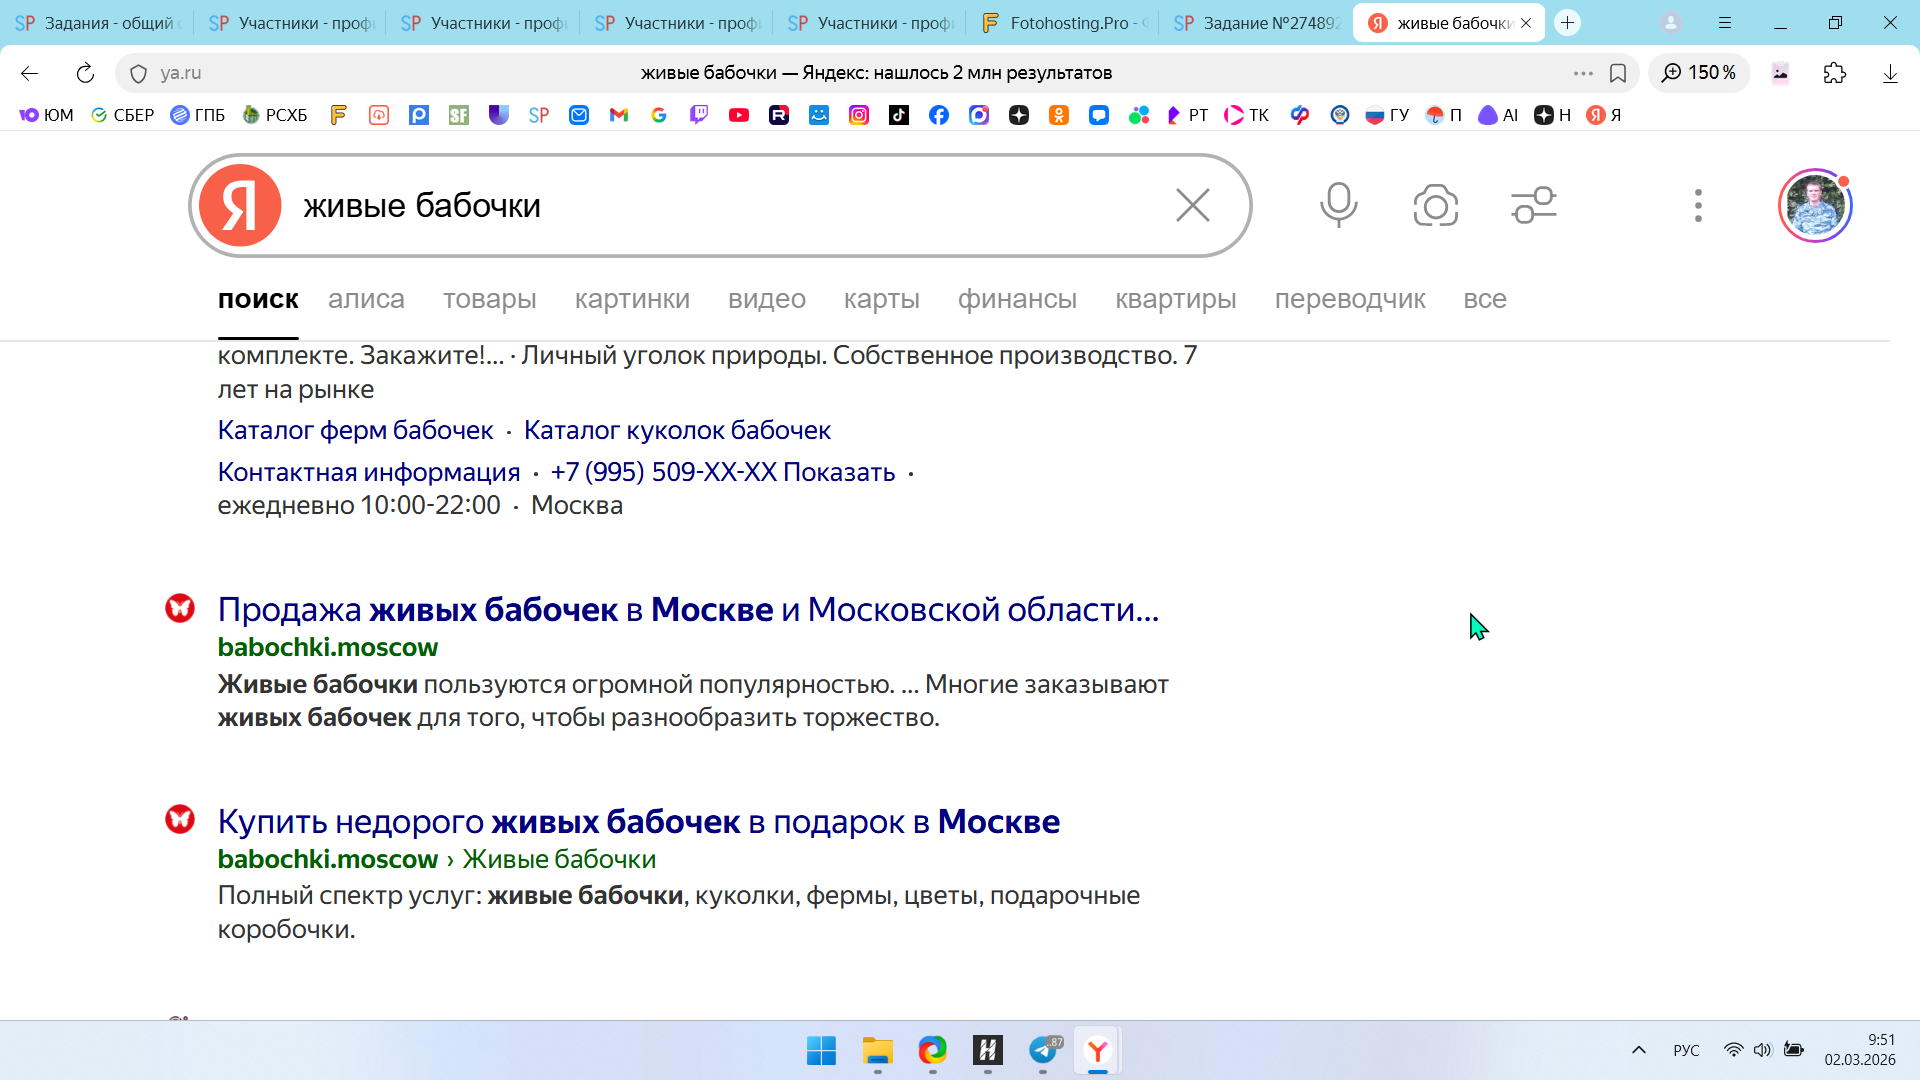
Task: Open the vertical three-dots menu beside the avatar
Action: (1697, 205)
